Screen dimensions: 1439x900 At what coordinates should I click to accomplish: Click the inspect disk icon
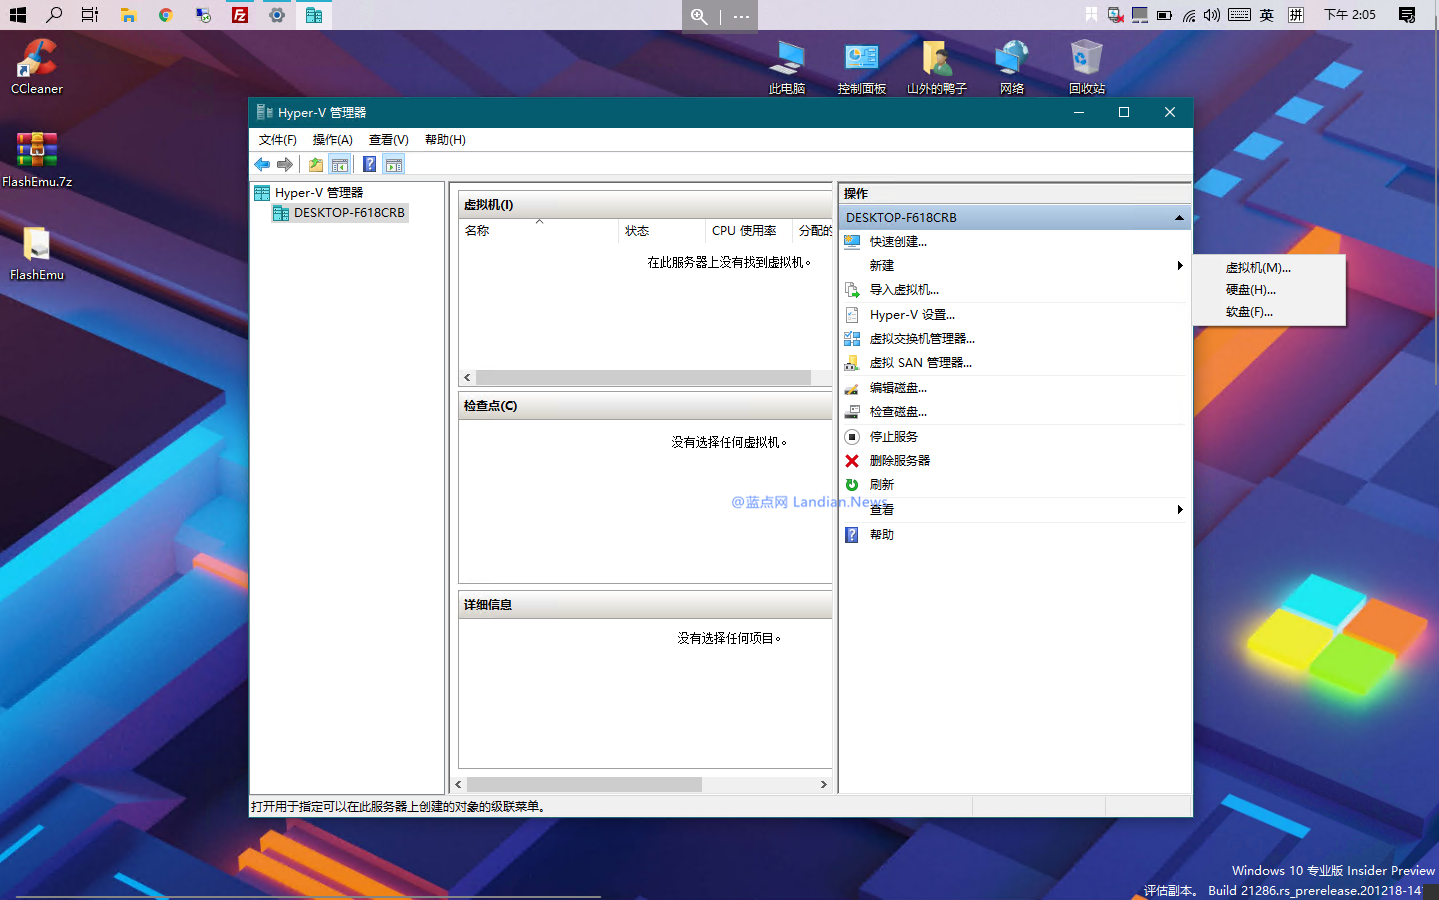pos(852,412)
